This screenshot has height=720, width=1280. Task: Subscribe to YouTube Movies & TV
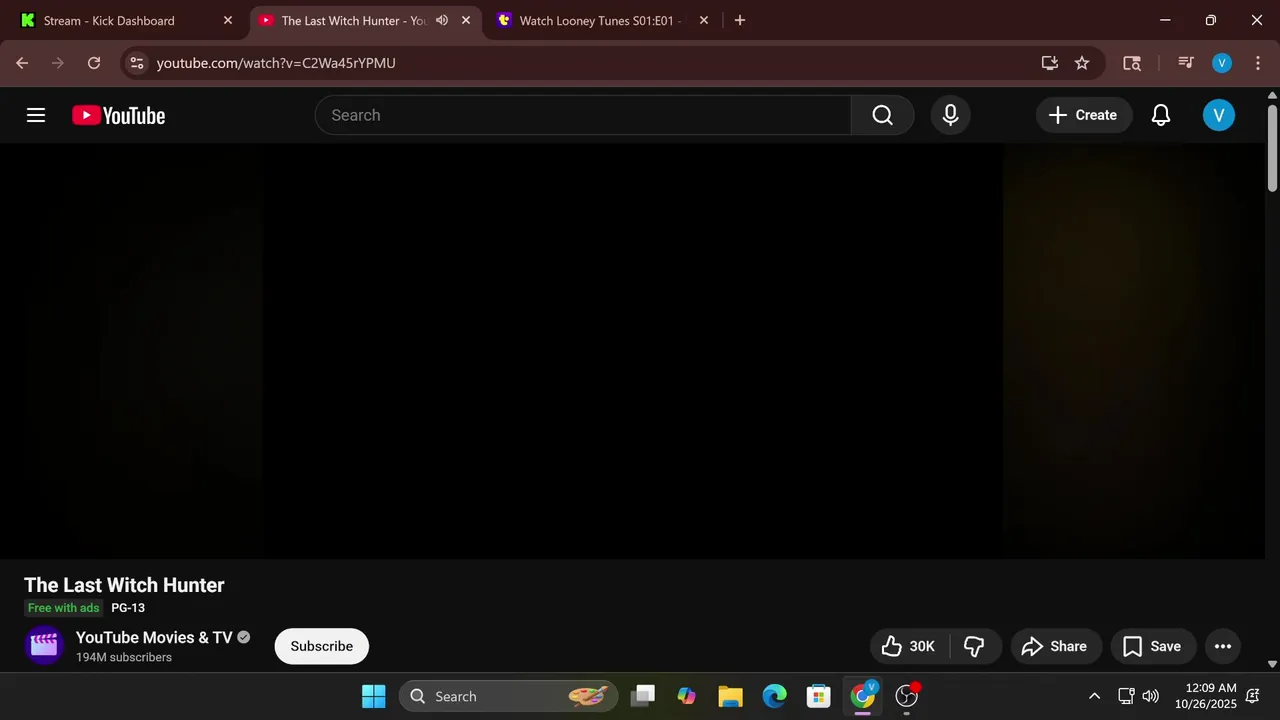(322, 646)
